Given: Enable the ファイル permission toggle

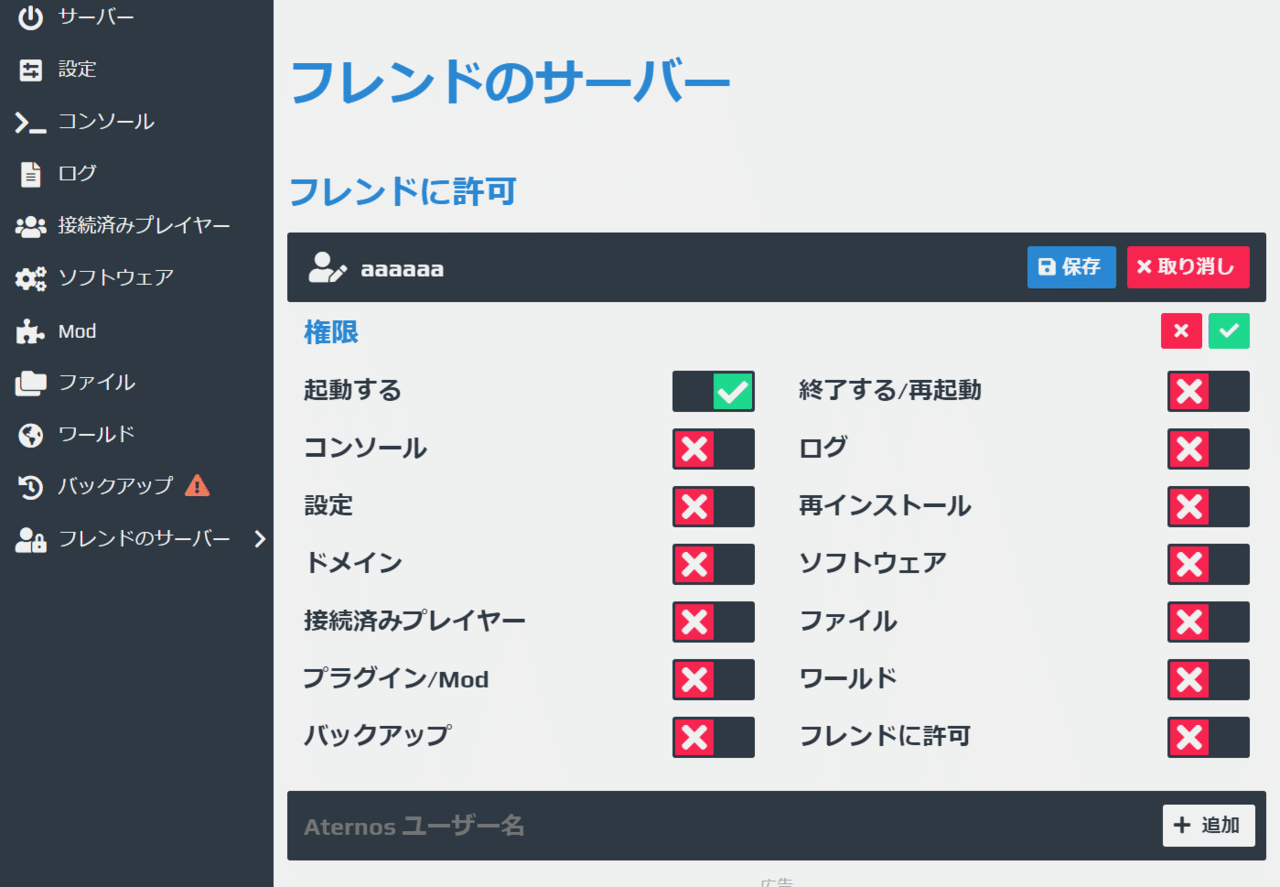Looking at the screenshot, I should click(x=1208, y=621).
